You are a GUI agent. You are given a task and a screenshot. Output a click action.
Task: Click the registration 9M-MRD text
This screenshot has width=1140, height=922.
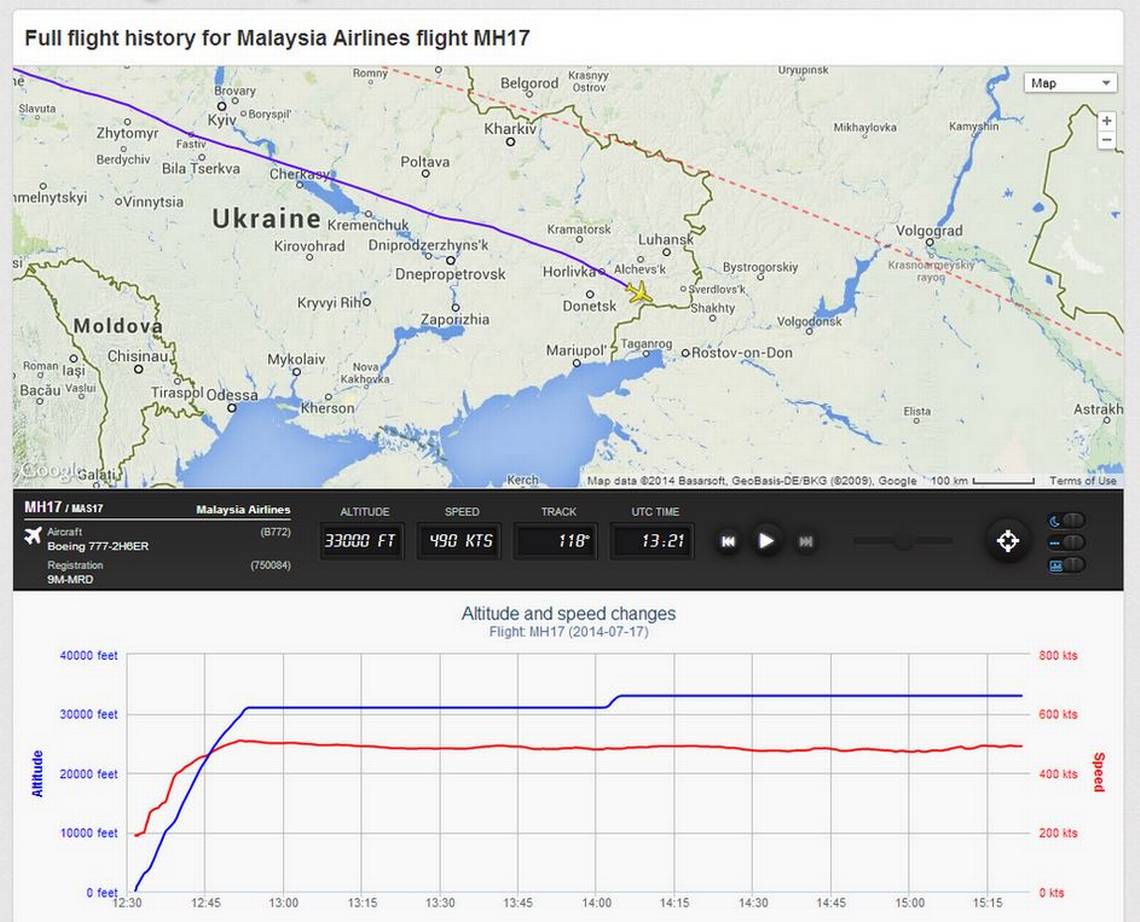click(x=70, y=580)
